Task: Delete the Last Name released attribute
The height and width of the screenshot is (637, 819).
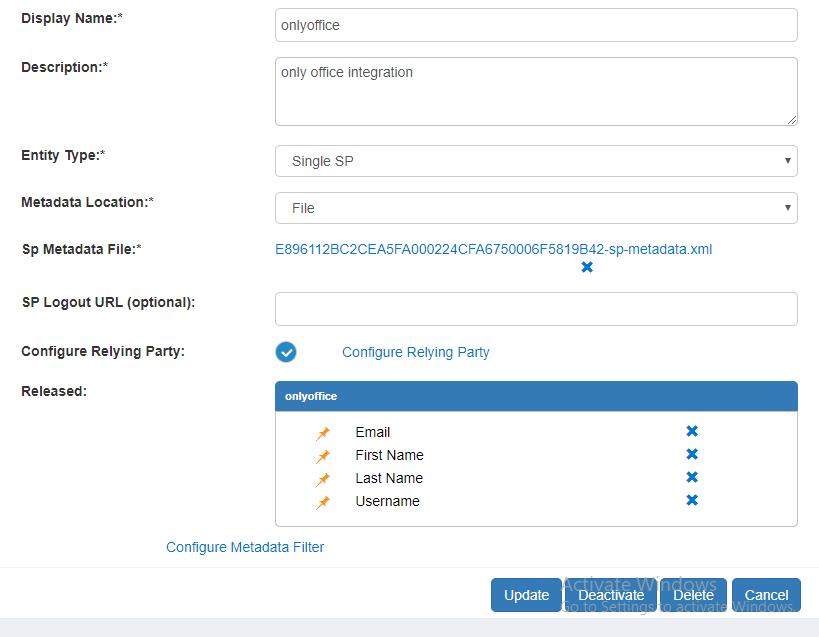Action: pyautogui.click(x=692, y=478)
